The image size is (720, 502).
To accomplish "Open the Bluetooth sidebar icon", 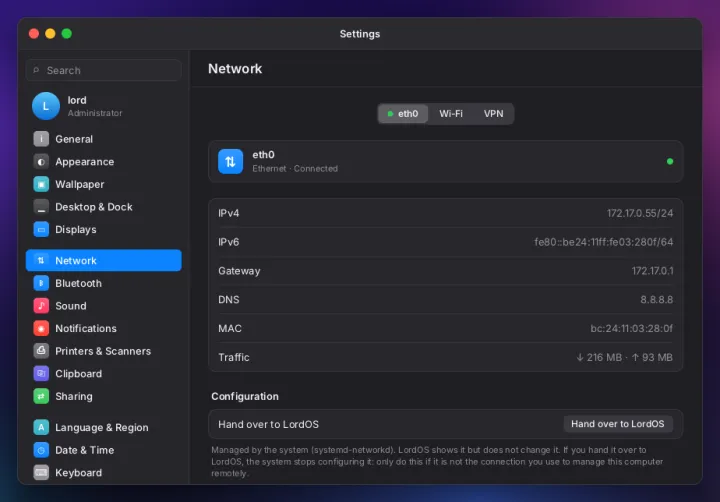I will [x=41, y=283].
